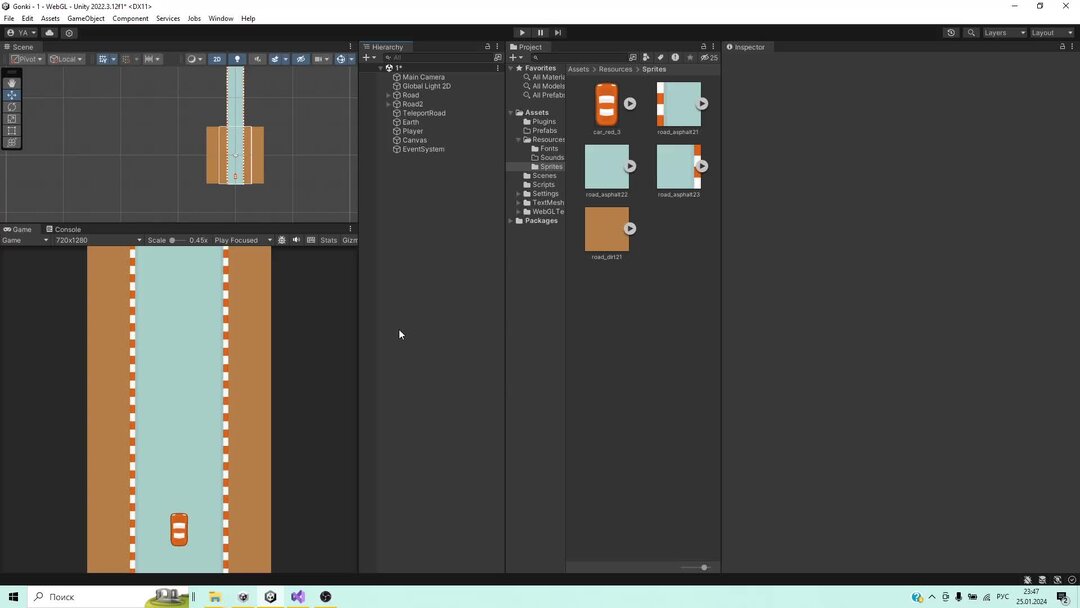Viewport: 1080px width, 608px height.
Task: Select the road_dirt21 sprite thumbnail
Action: coord(606,229)
